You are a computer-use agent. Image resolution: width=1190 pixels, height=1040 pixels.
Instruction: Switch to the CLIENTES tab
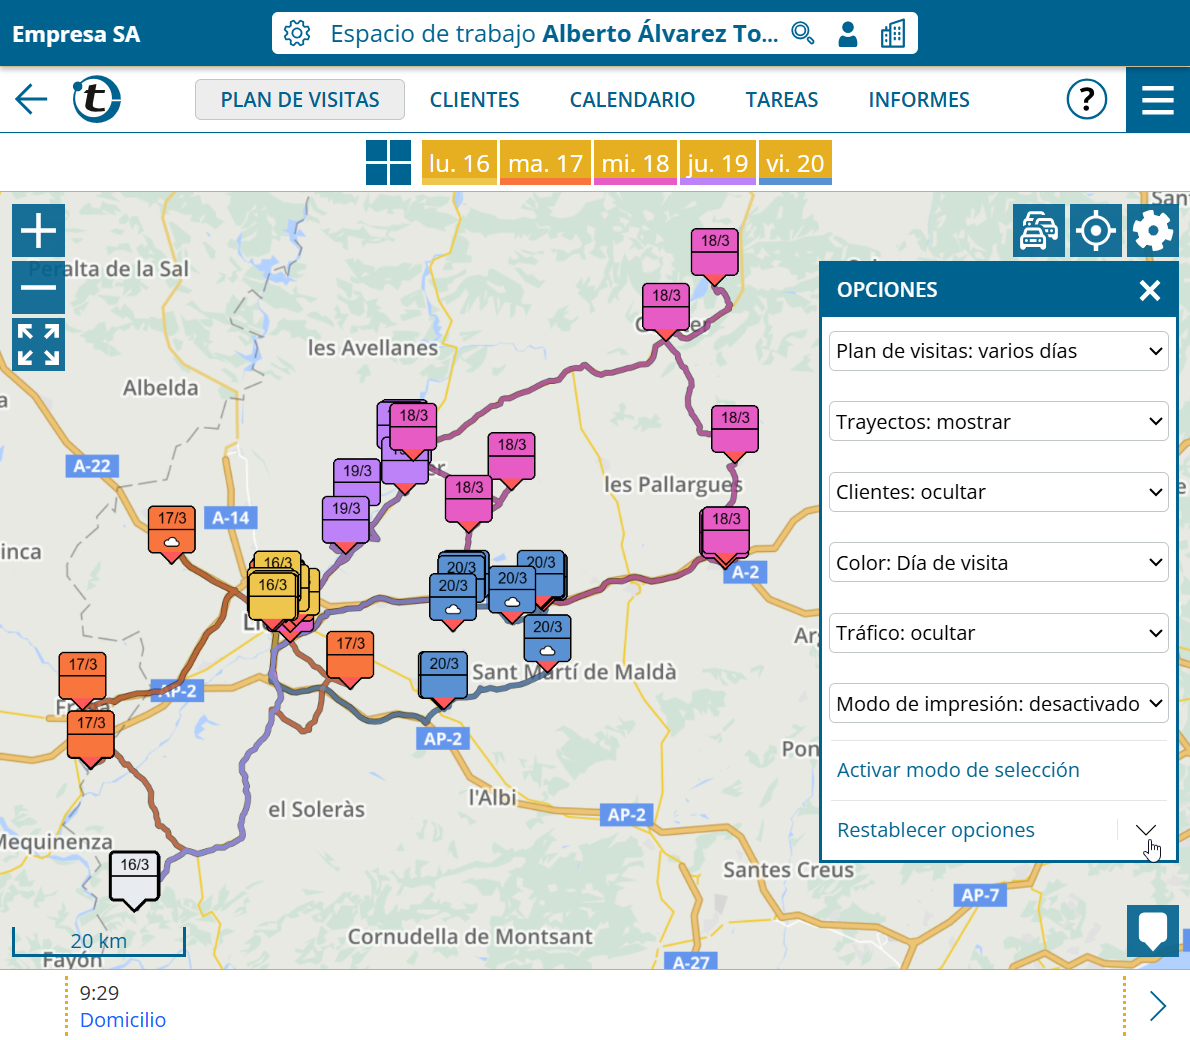(x=474, y=100)
